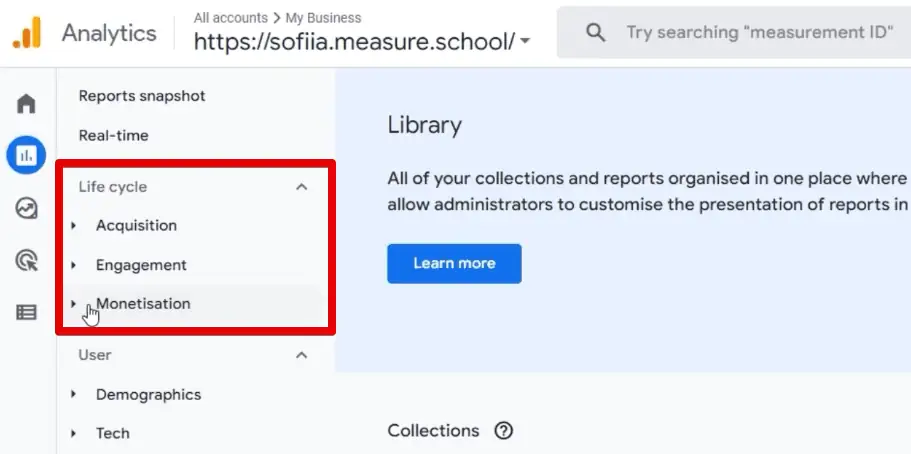Viewport: 911px width, 454px height.
Task: Collapse the Life cycle section
Action: tap(301, 187)
